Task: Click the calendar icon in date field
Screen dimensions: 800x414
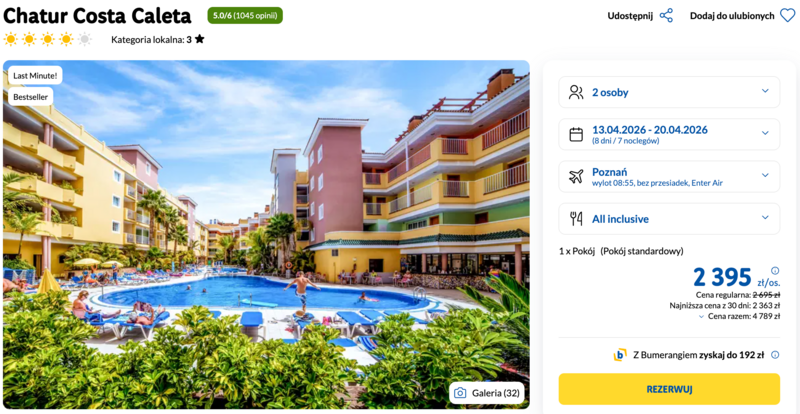Action: pos(576,134)
